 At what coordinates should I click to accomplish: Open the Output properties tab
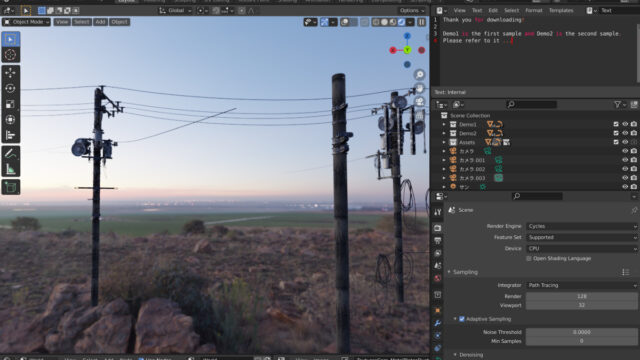(x=438, y=241)
